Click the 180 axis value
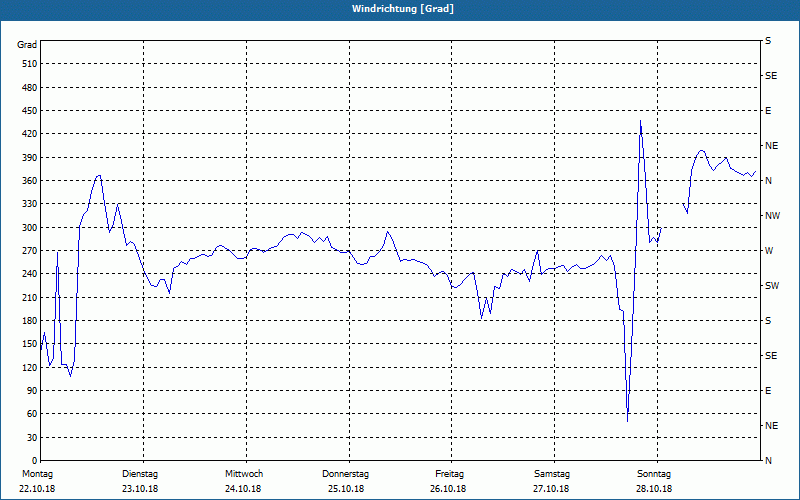This screenshot has height=500, width=800. click(29, 321)
